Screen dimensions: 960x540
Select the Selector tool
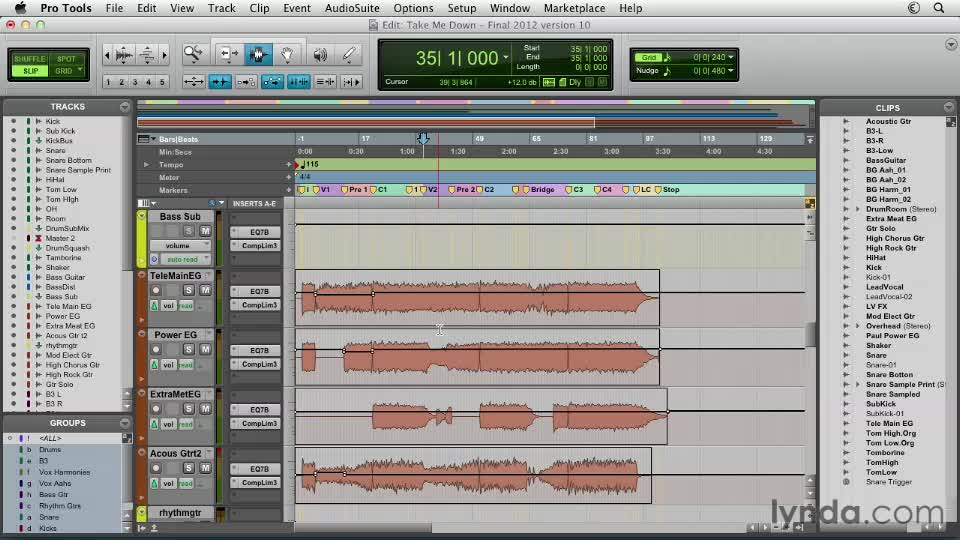click(258, 54)
